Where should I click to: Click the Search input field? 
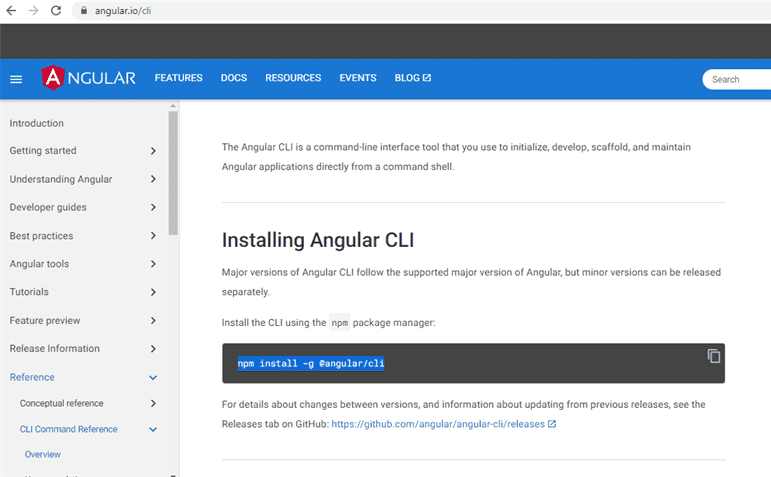tap(737, 79)
